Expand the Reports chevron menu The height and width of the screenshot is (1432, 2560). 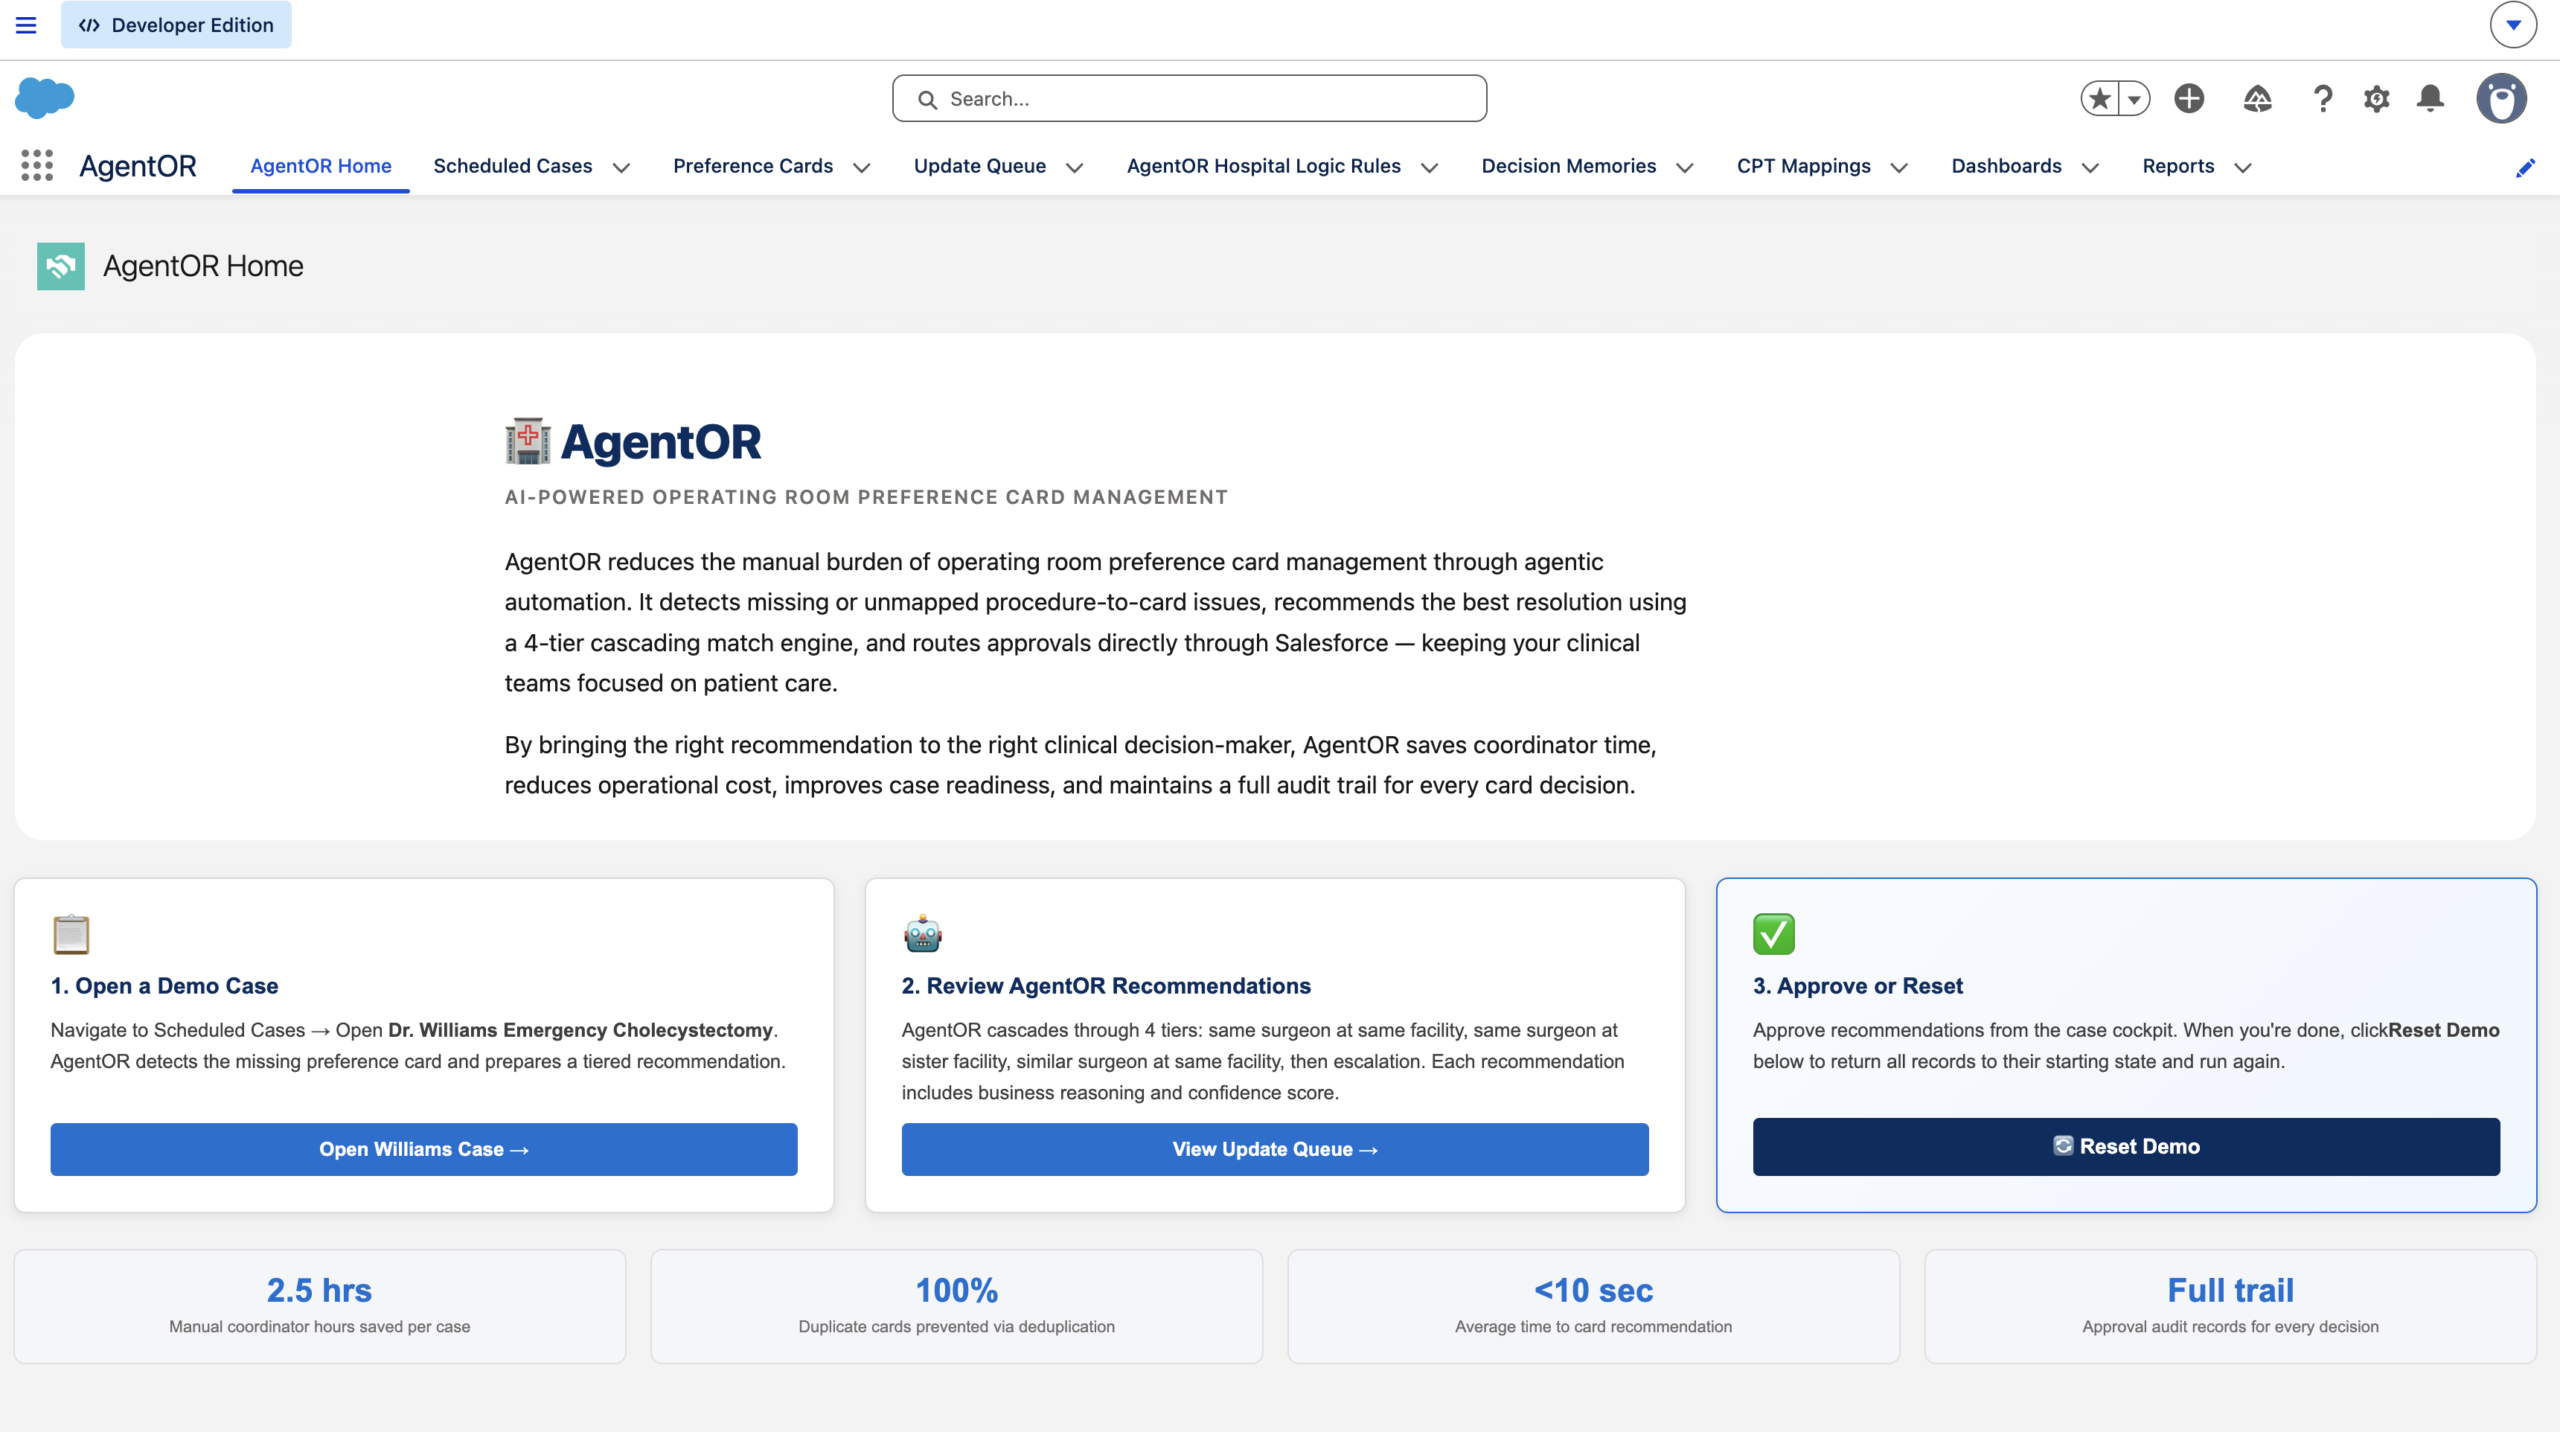coord(2242,167)
